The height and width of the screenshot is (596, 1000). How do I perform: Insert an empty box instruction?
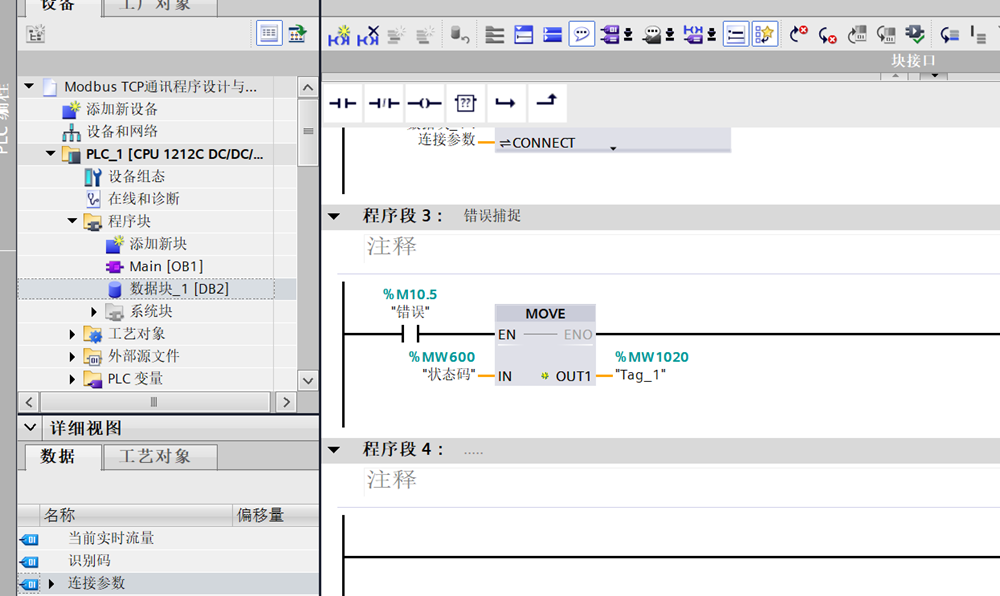point(466,103)
